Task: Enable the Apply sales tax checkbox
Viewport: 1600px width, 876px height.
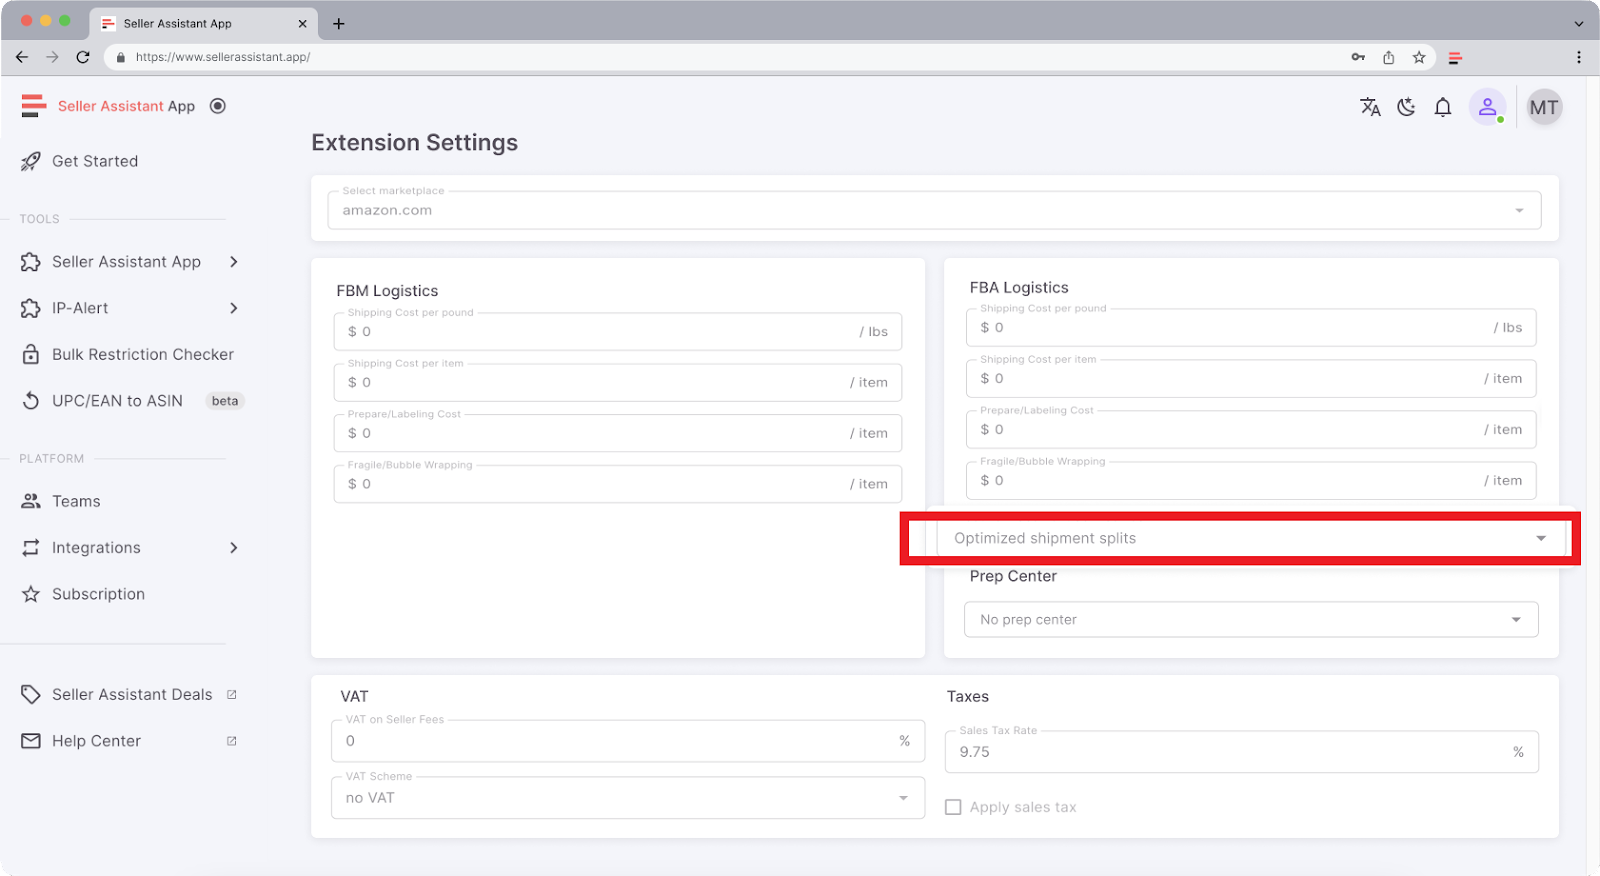Action: [953, 807]
